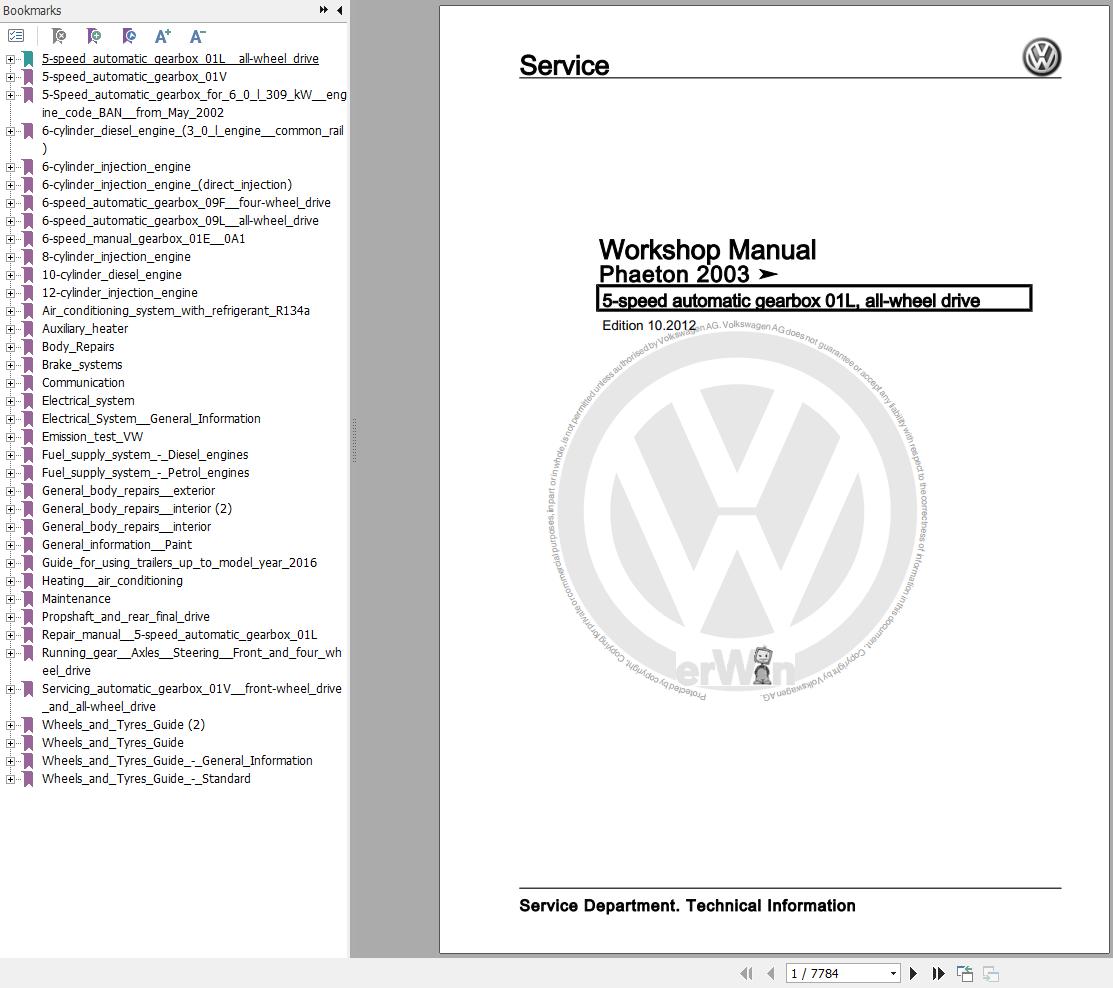Click the bookmark options checklist icon

pyautogui.click(x=16, y=35)
